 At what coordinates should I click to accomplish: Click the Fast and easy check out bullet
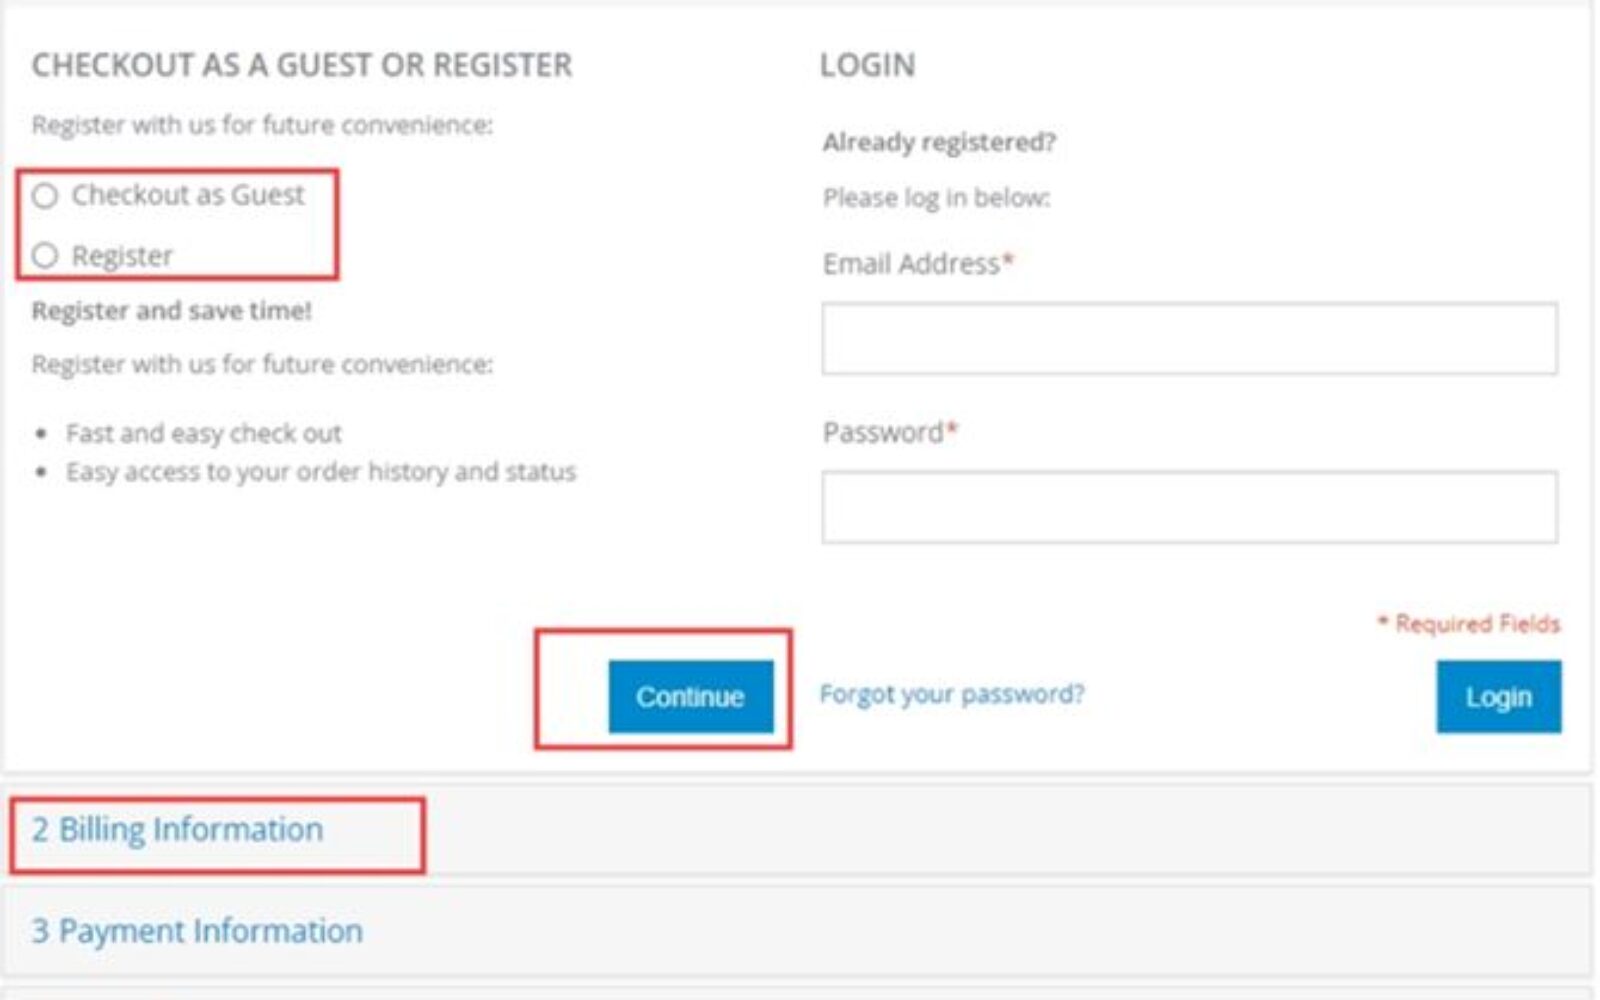tap(204, 434)
